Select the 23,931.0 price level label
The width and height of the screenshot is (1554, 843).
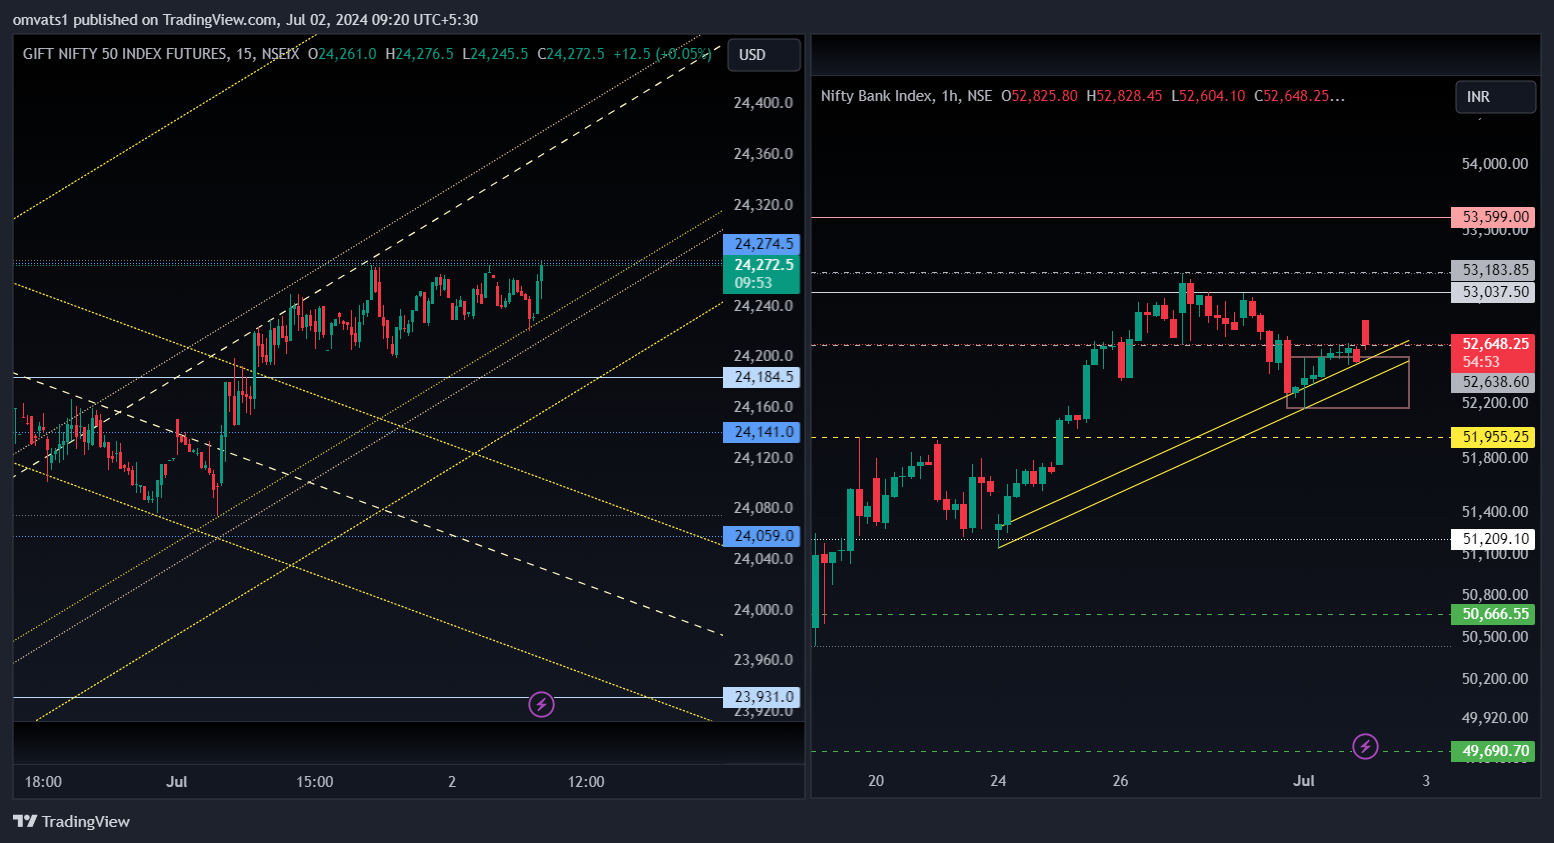pyautogui.click(x=761, y=697)
